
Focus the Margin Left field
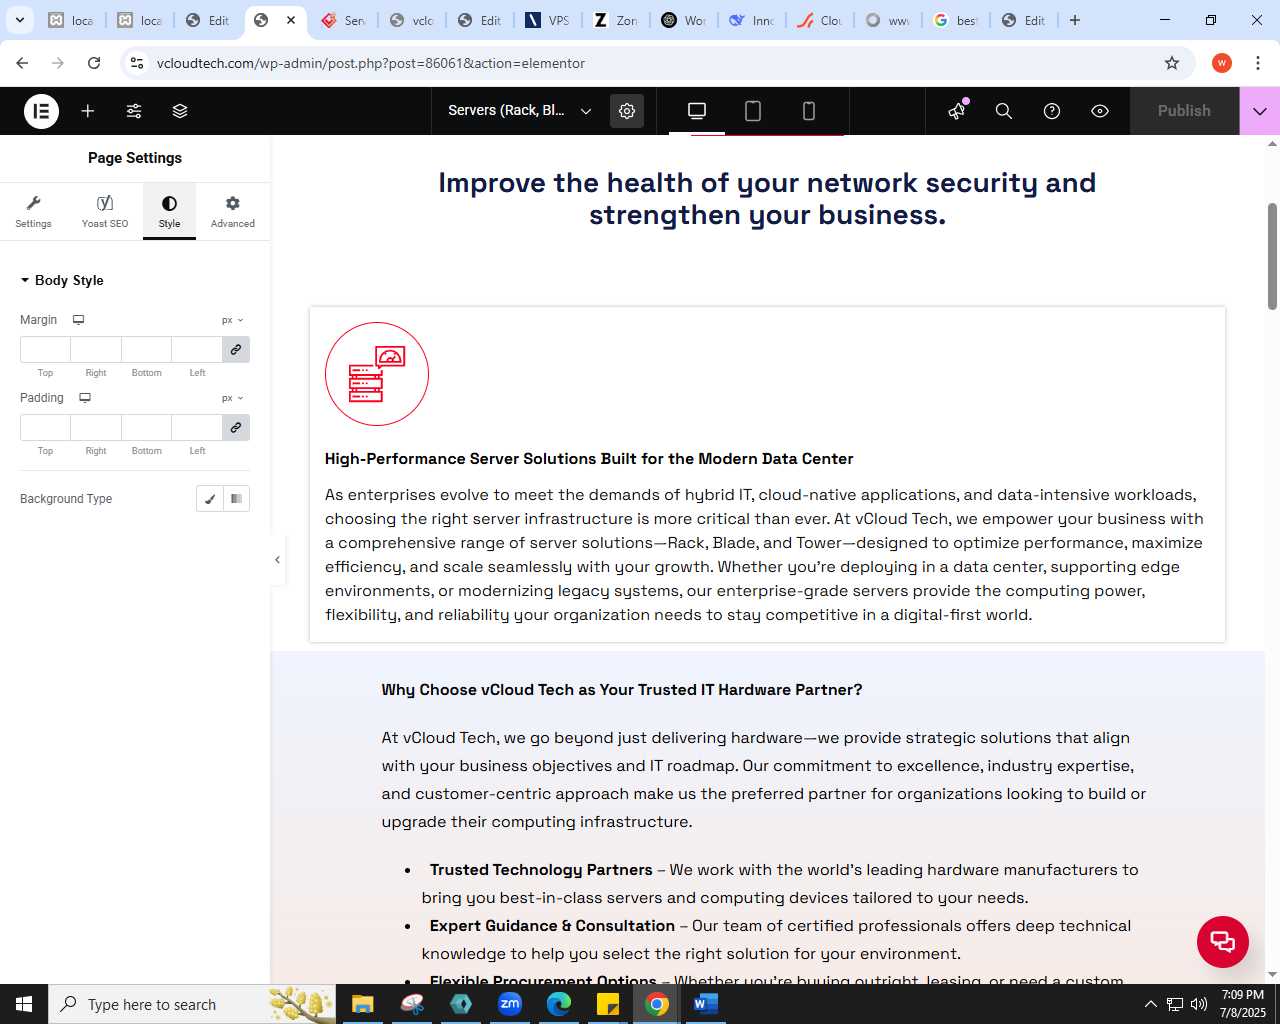[x=197, y=349]
